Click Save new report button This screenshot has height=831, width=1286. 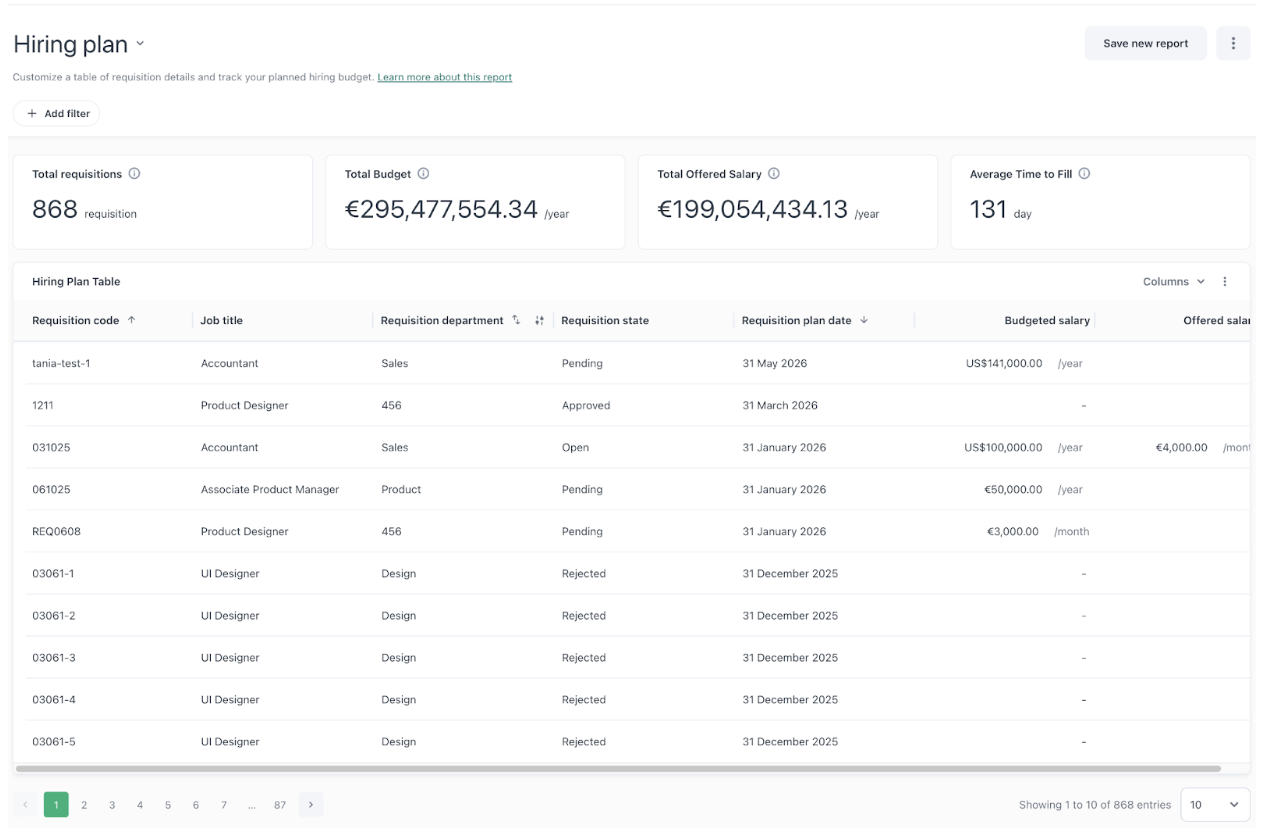click(1145, 43)
